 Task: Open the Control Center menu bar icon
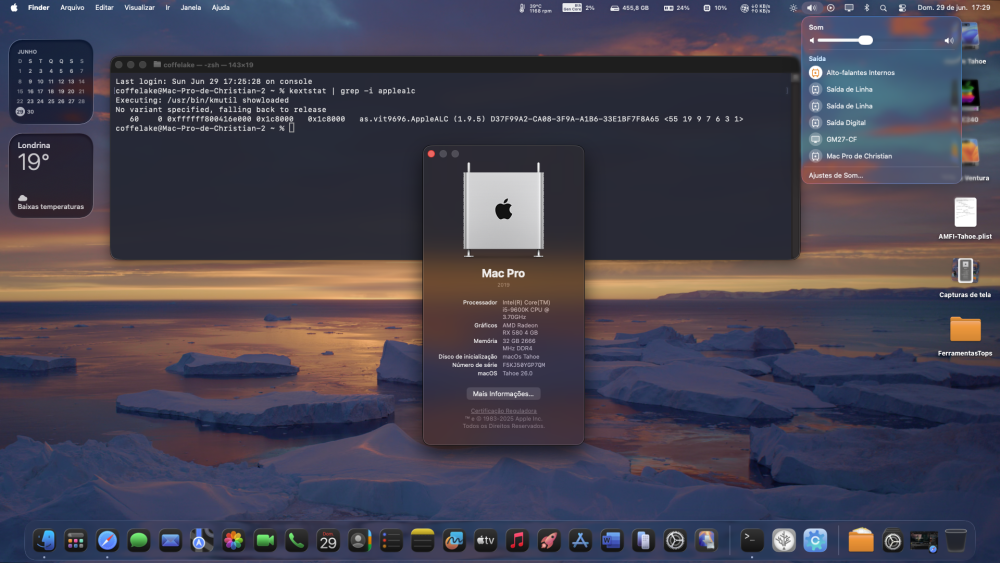(902, 8)
